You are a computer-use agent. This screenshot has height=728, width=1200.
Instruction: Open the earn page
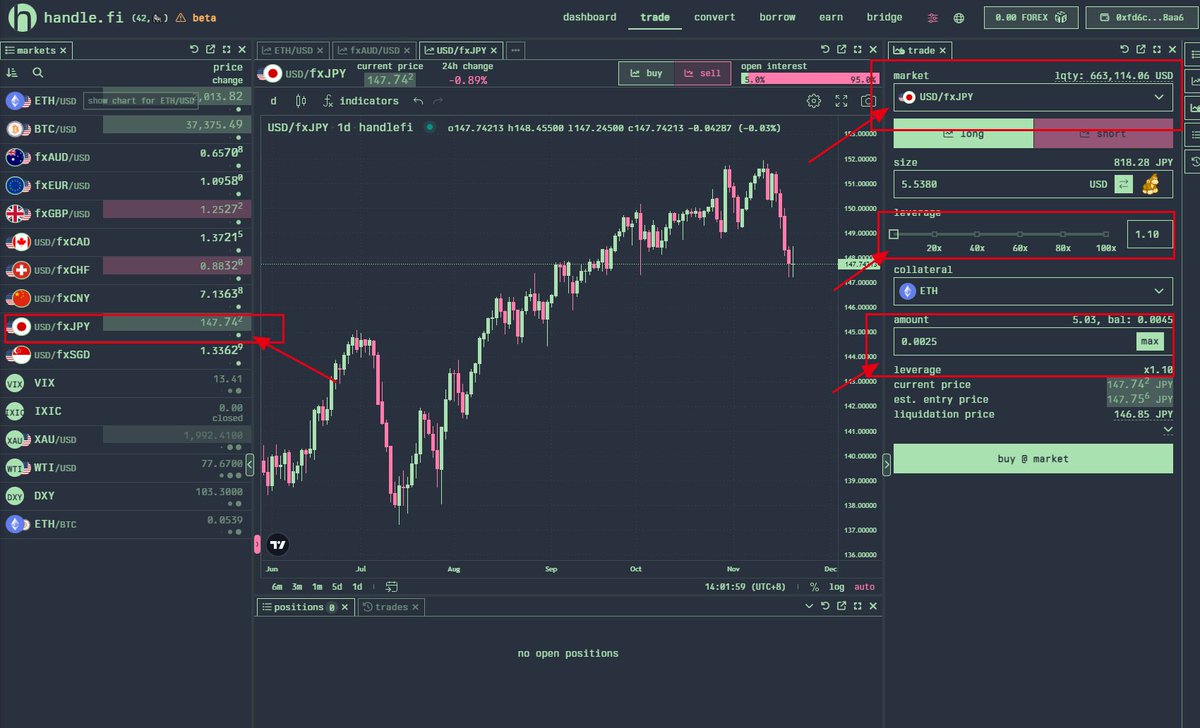(831, 17)
